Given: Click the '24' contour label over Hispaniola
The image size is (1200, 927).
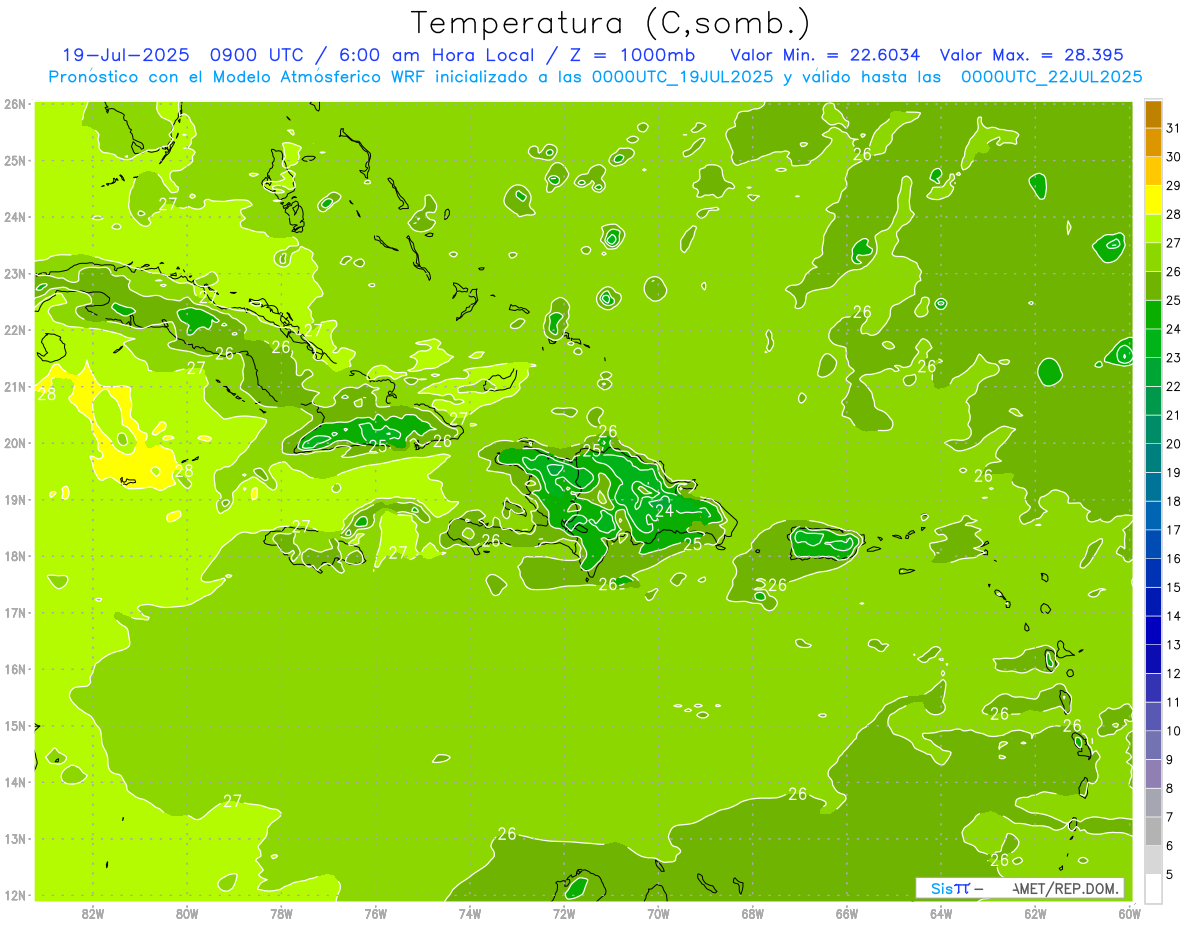Looking at the screenshot, I should pyautogui.click(x=664, y=510).
